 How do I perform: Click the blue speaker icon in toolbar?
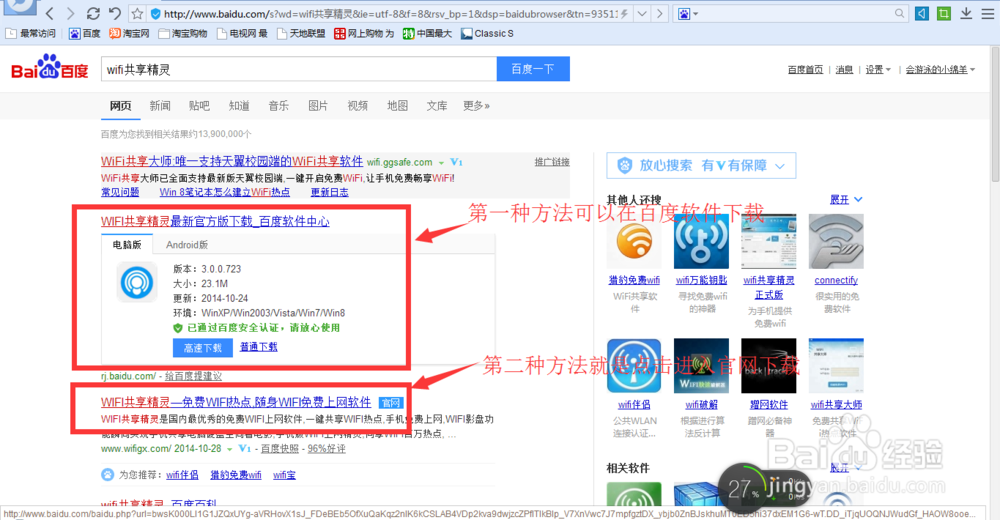point(922,13)
